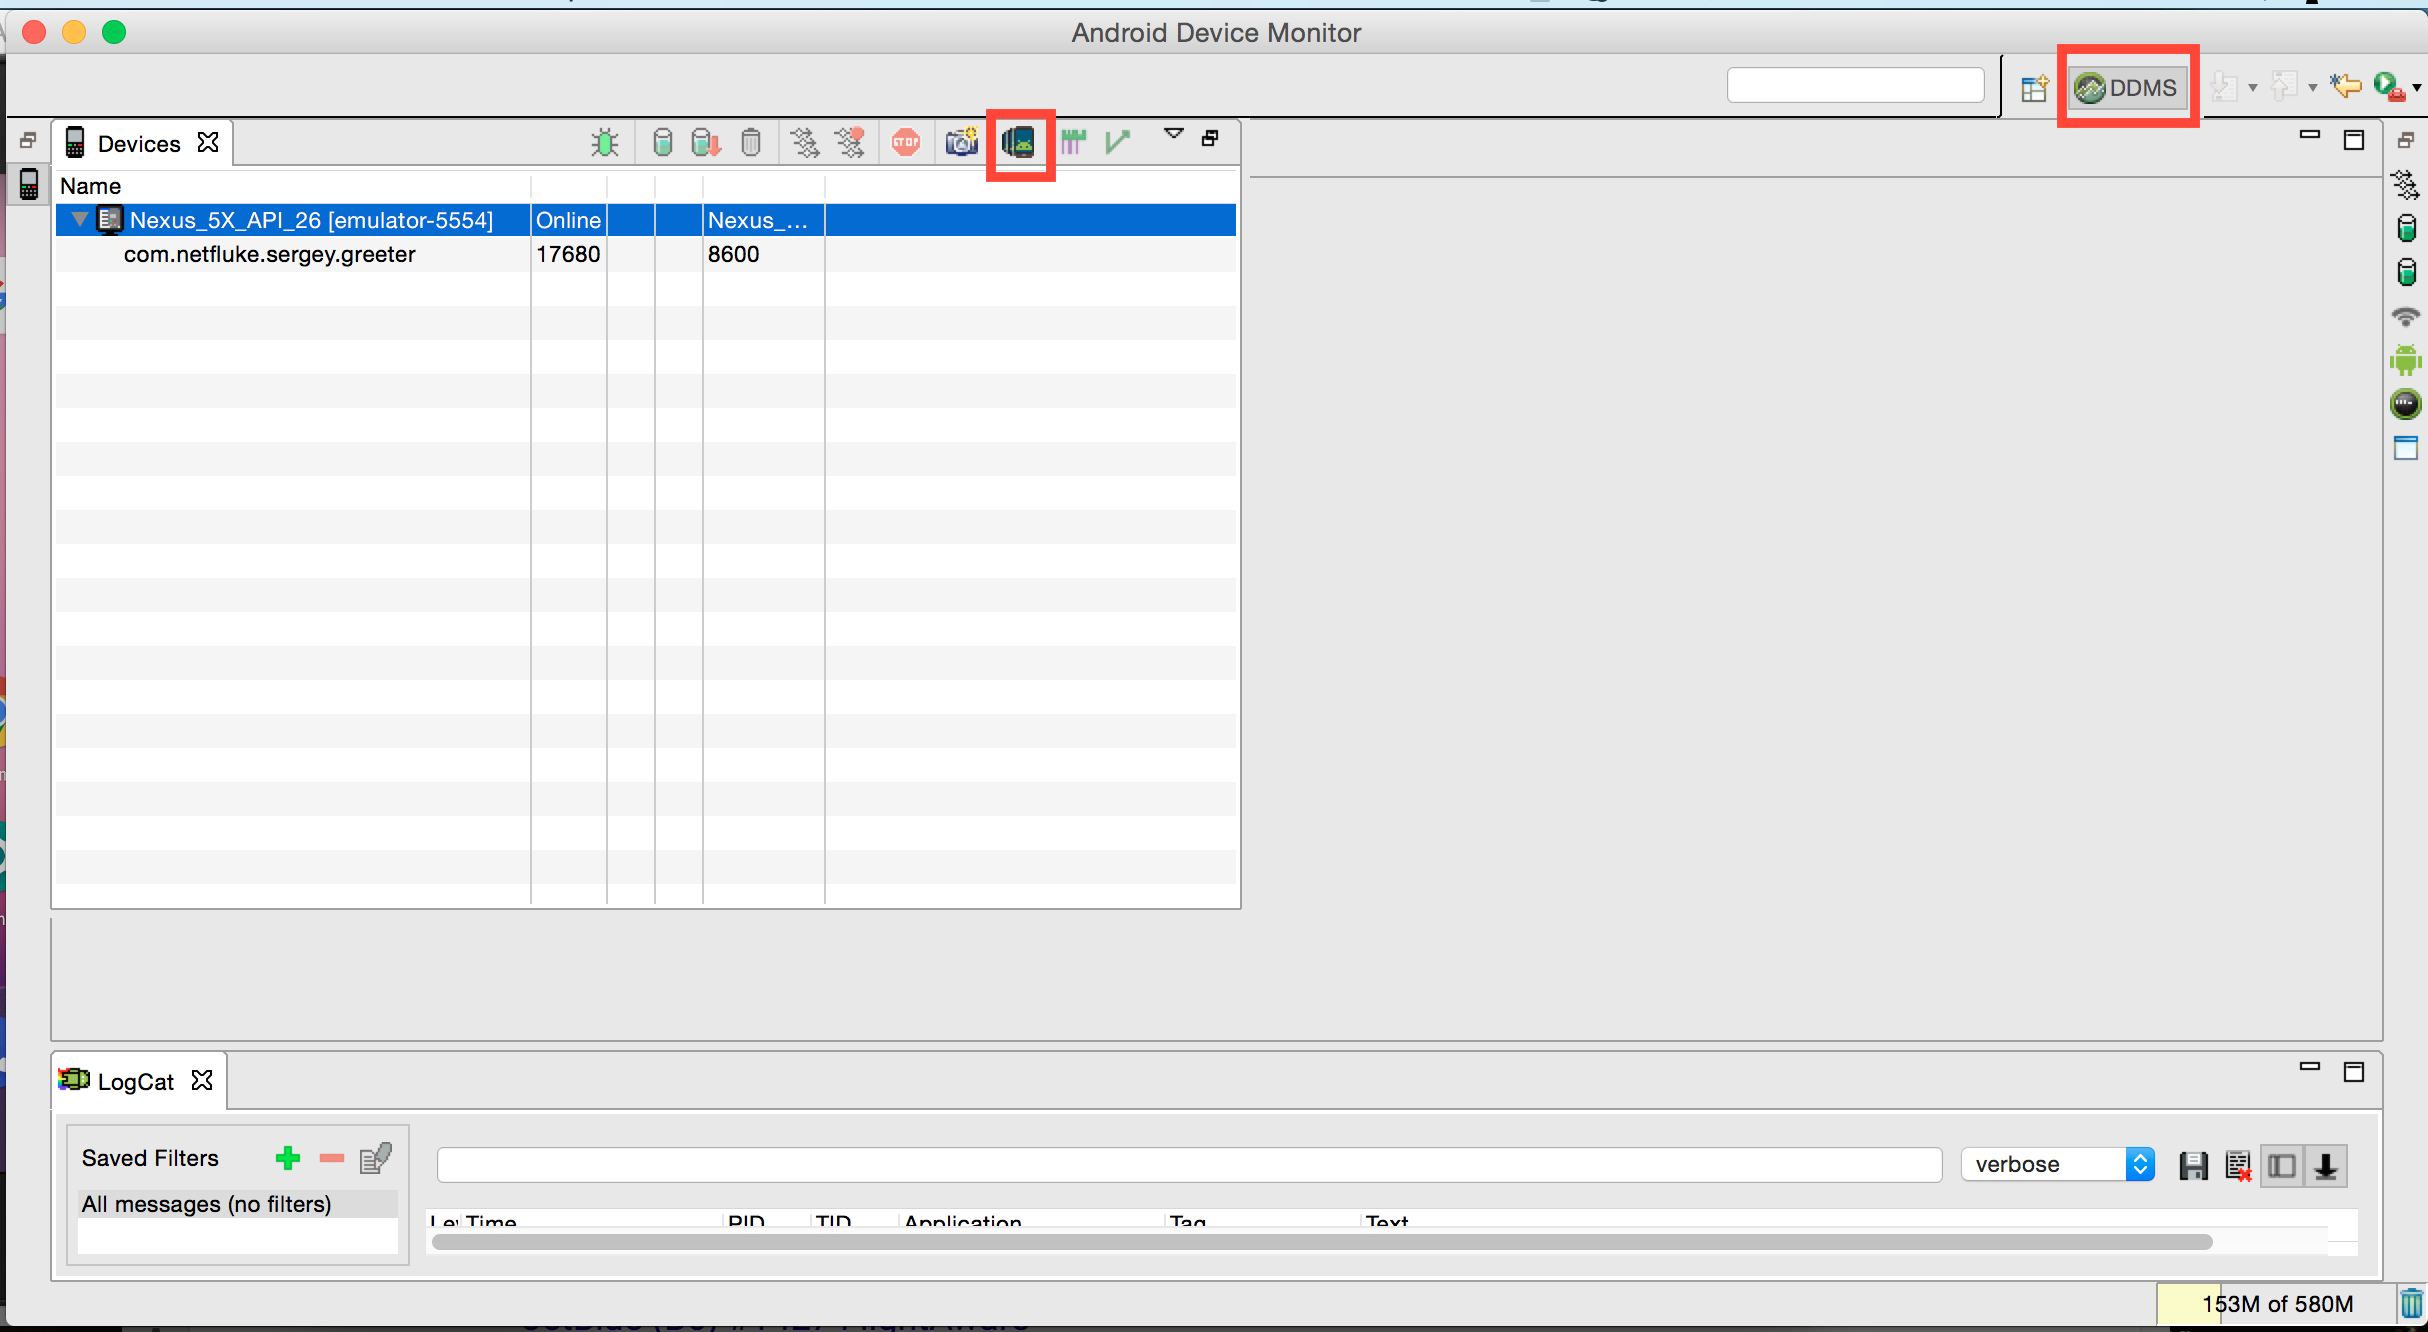Screen dimensions: 2428x1332
Task: Select All messages (no filters) entry
Action: pos(238,1204)
